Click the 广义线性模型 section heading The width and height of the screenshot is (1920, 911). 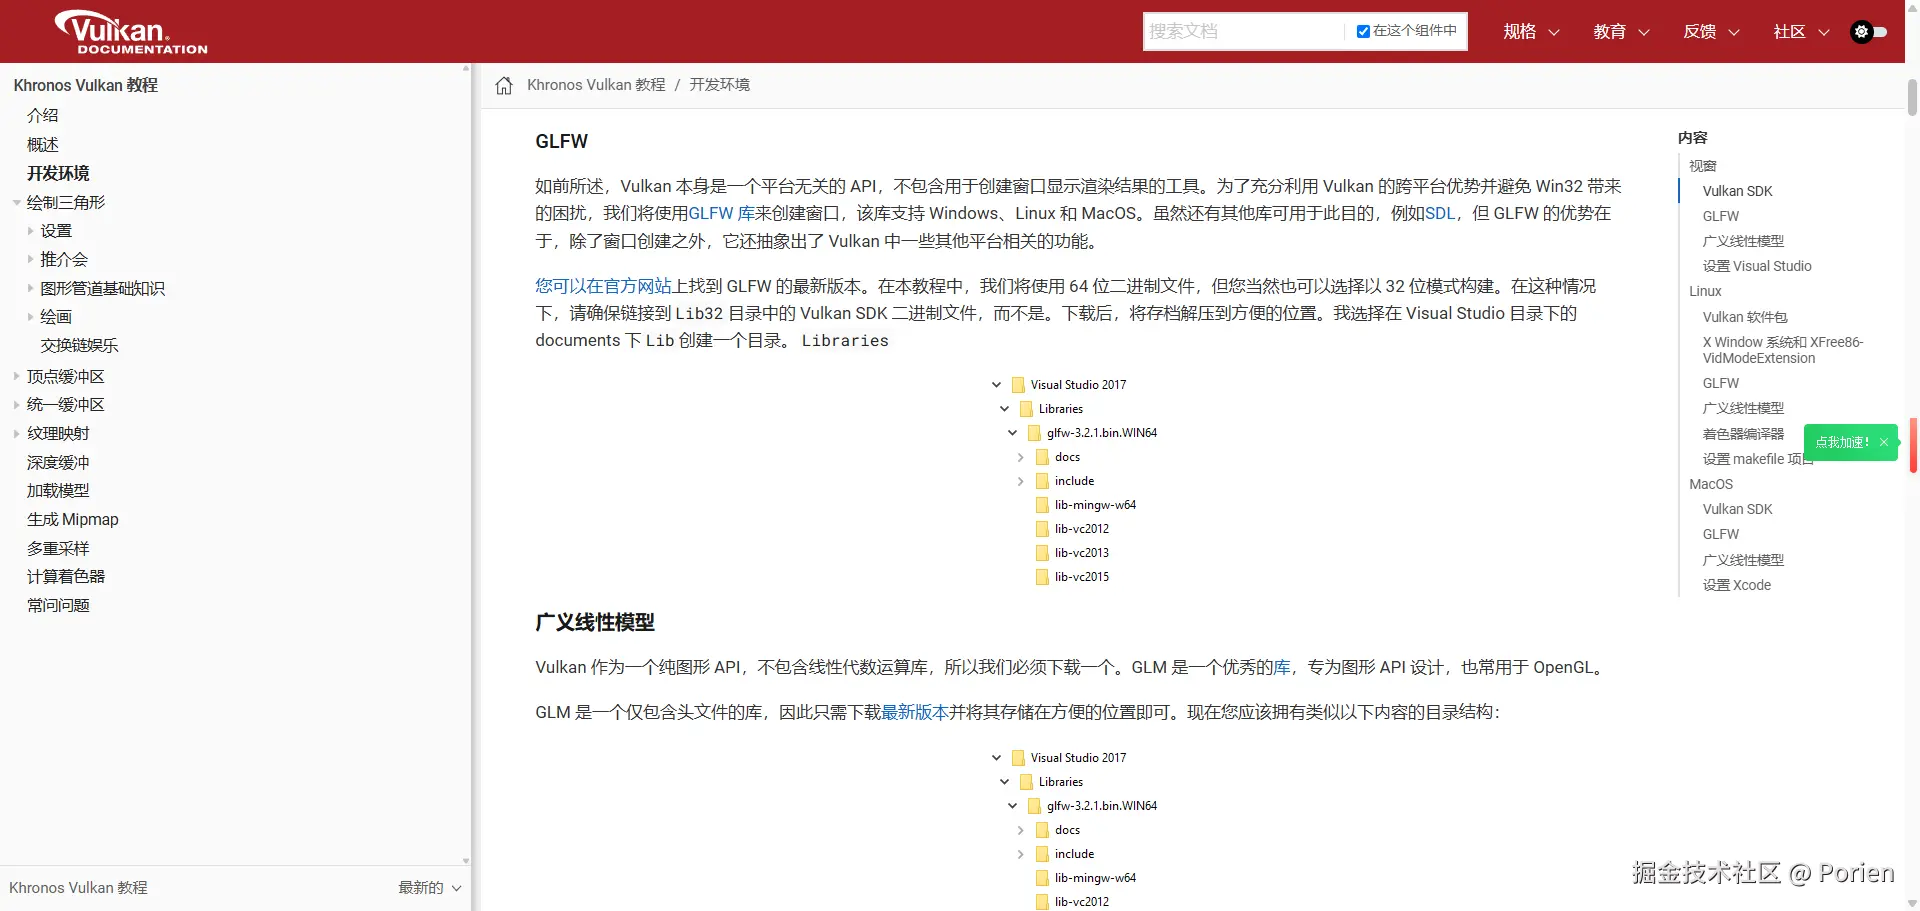click(x=595, y=622)
